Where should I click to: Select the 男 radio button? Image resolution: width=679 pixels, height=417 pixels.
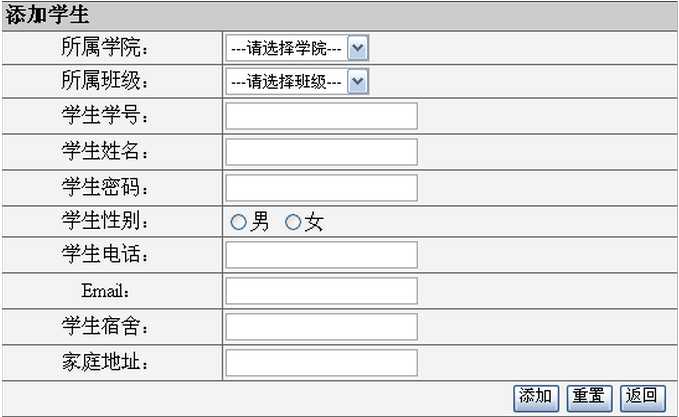click(x=238, y=223)
